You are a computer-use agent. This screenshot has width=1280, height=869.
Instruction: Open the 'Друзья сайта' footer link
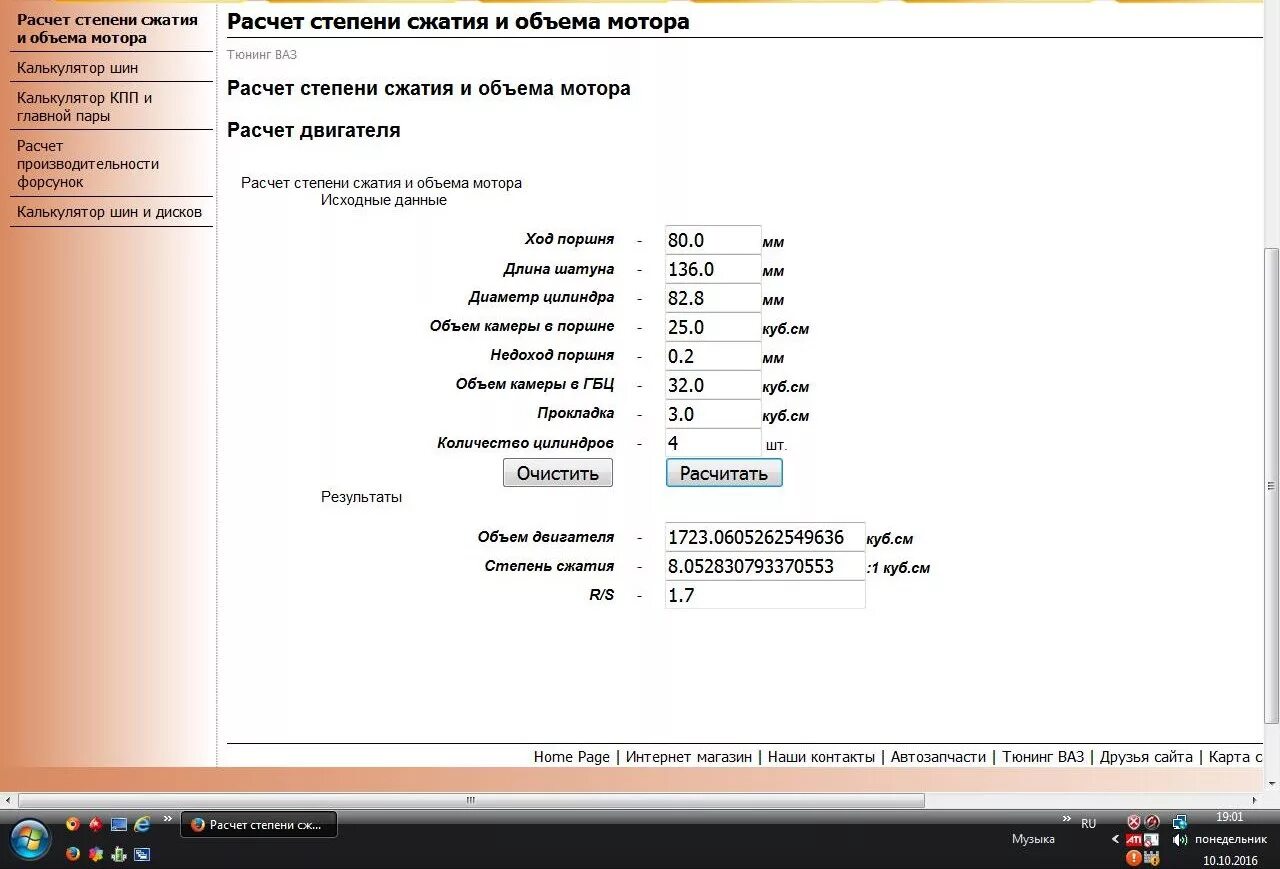(1146, 757)
